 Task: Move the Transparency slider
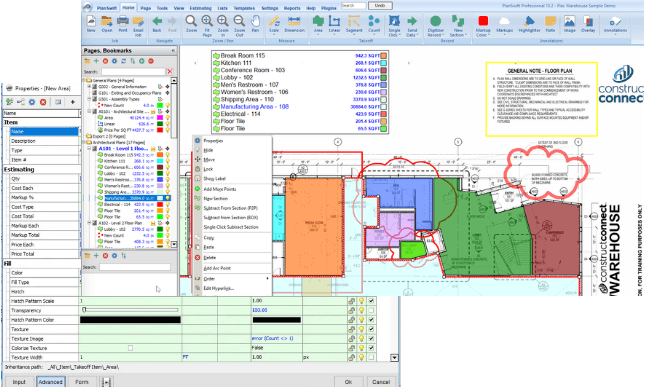tap(84, 310)
